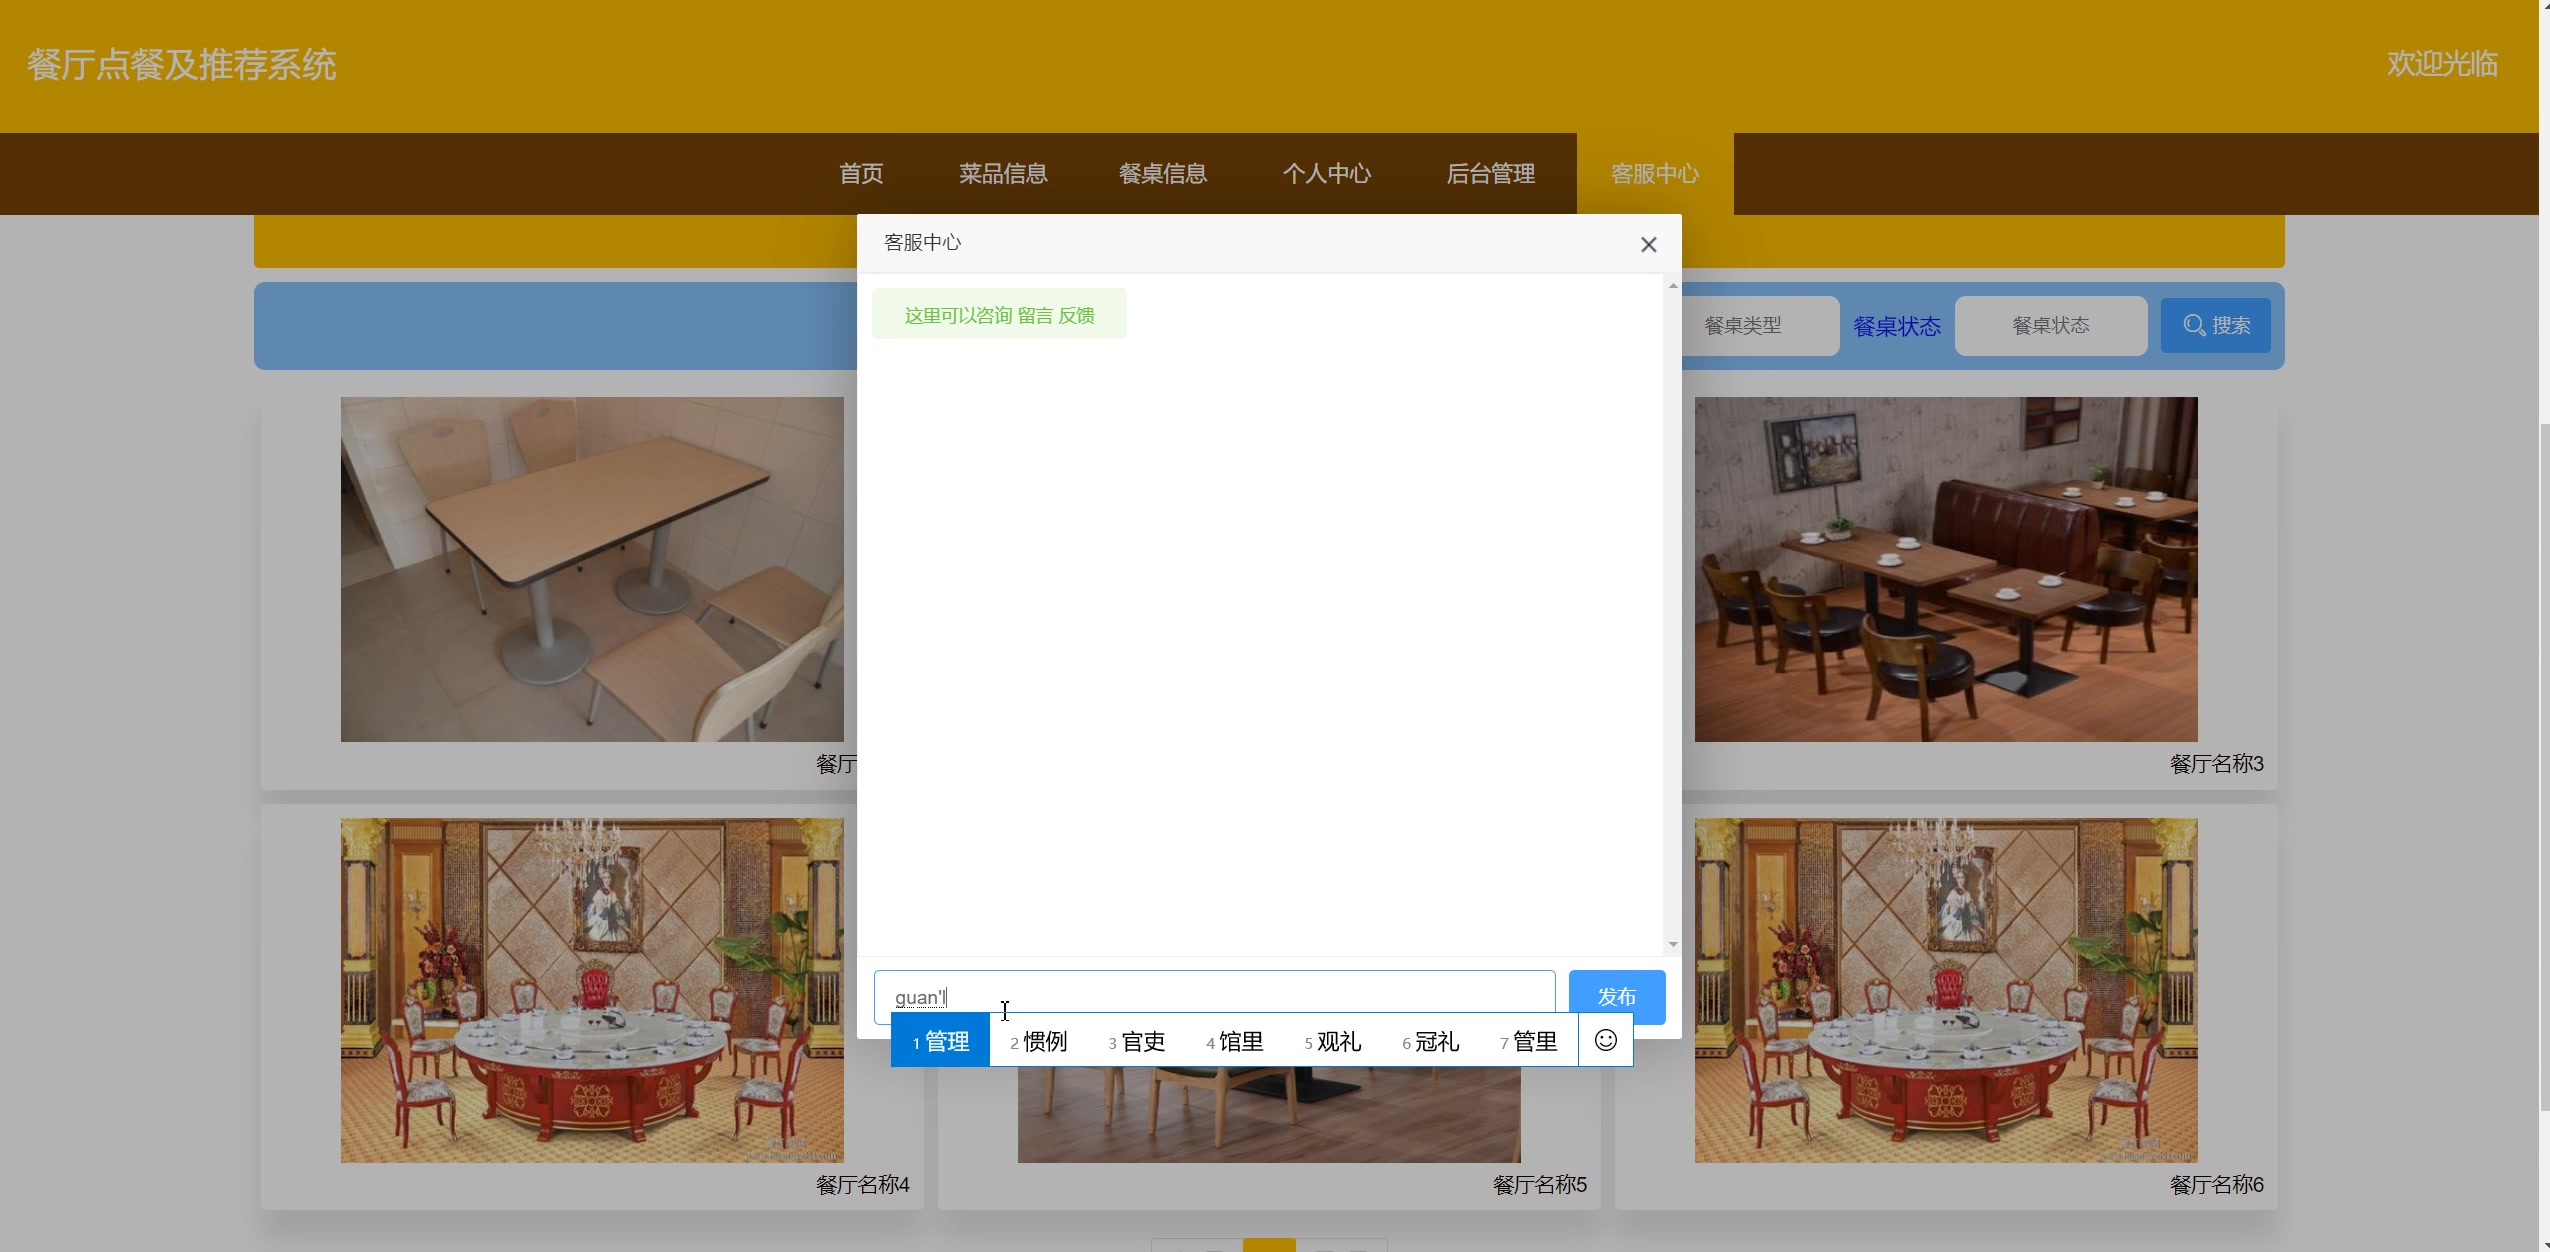Click the 搜索 search button

(2217, 324)
